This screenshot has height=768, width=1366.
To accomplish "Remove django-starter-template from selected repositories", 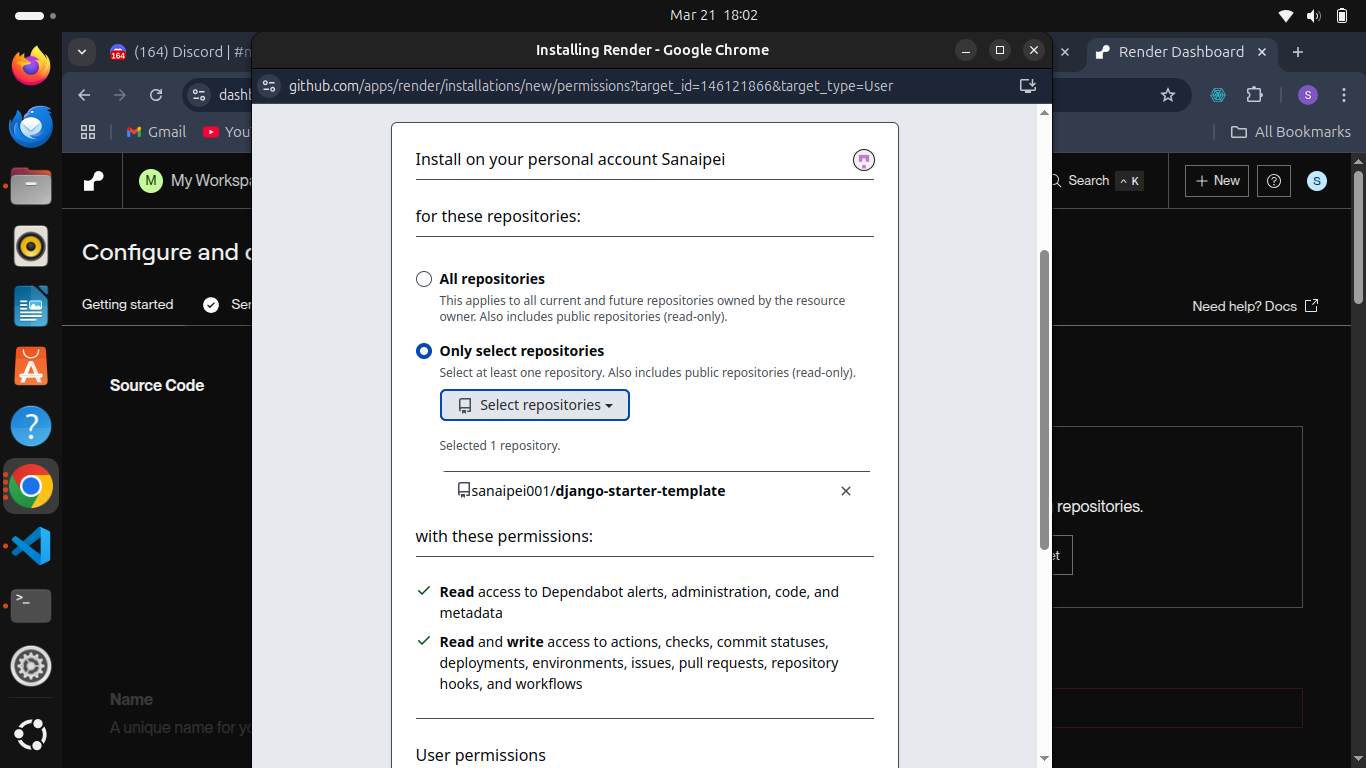I will (x=846, y=491).
